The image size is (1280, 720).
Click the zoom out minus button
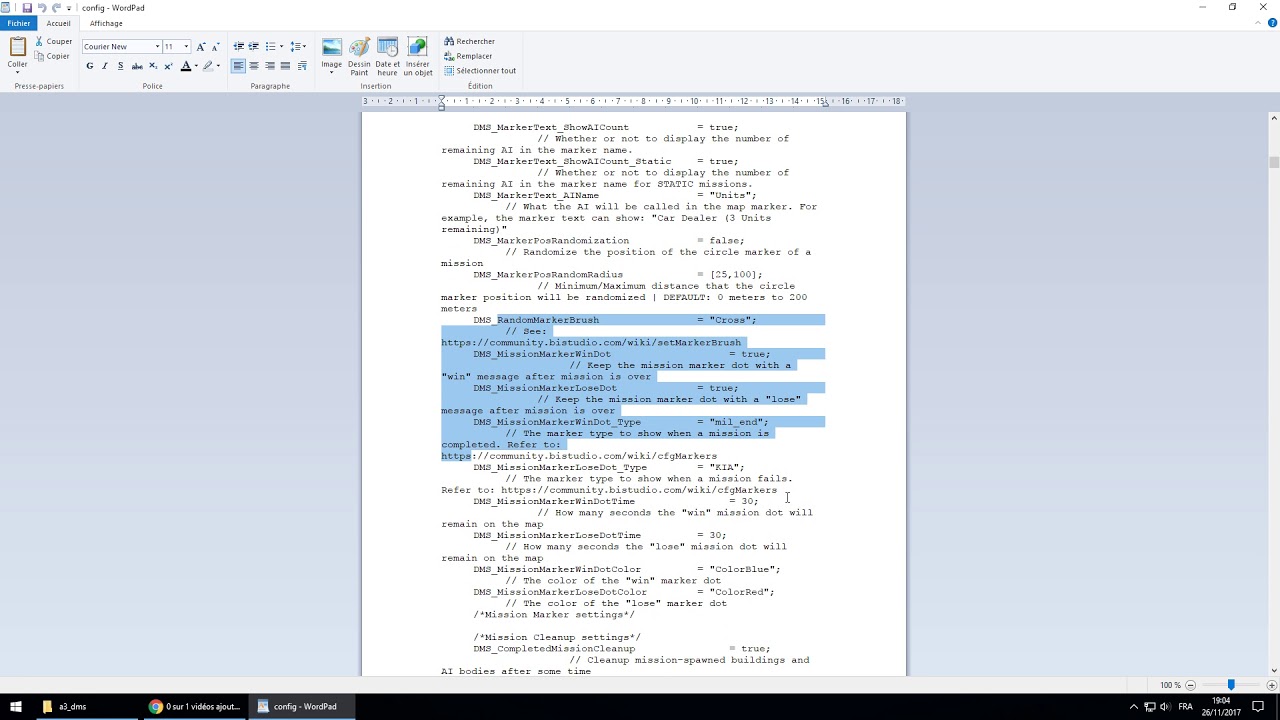tap(1190, 685)
